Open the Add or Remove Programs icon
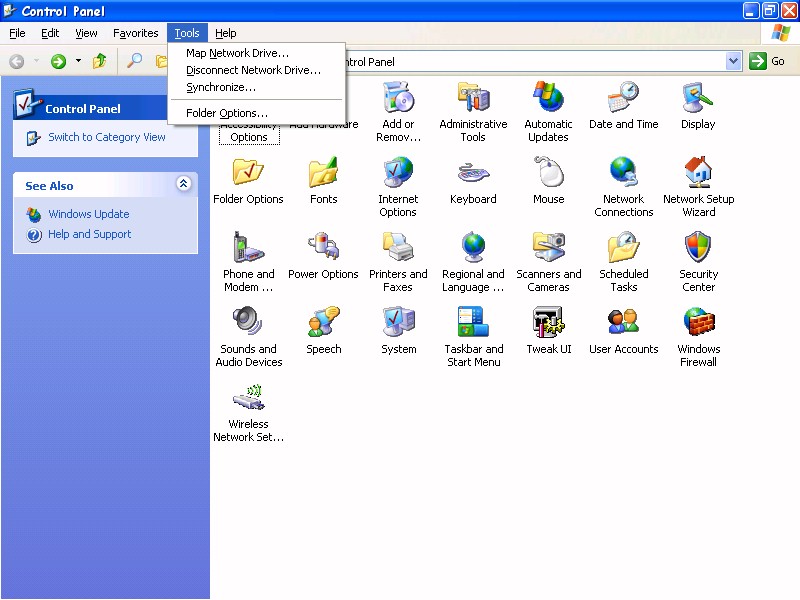 click(398, 112)
